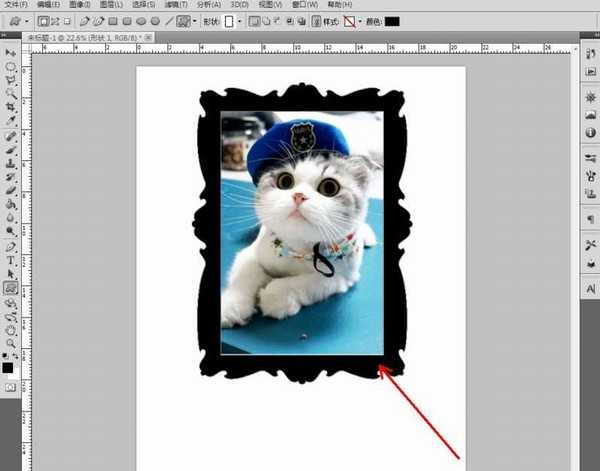Open the Info panel icon
This screenshot has height=471, width=600.
(x=589, y=136)
